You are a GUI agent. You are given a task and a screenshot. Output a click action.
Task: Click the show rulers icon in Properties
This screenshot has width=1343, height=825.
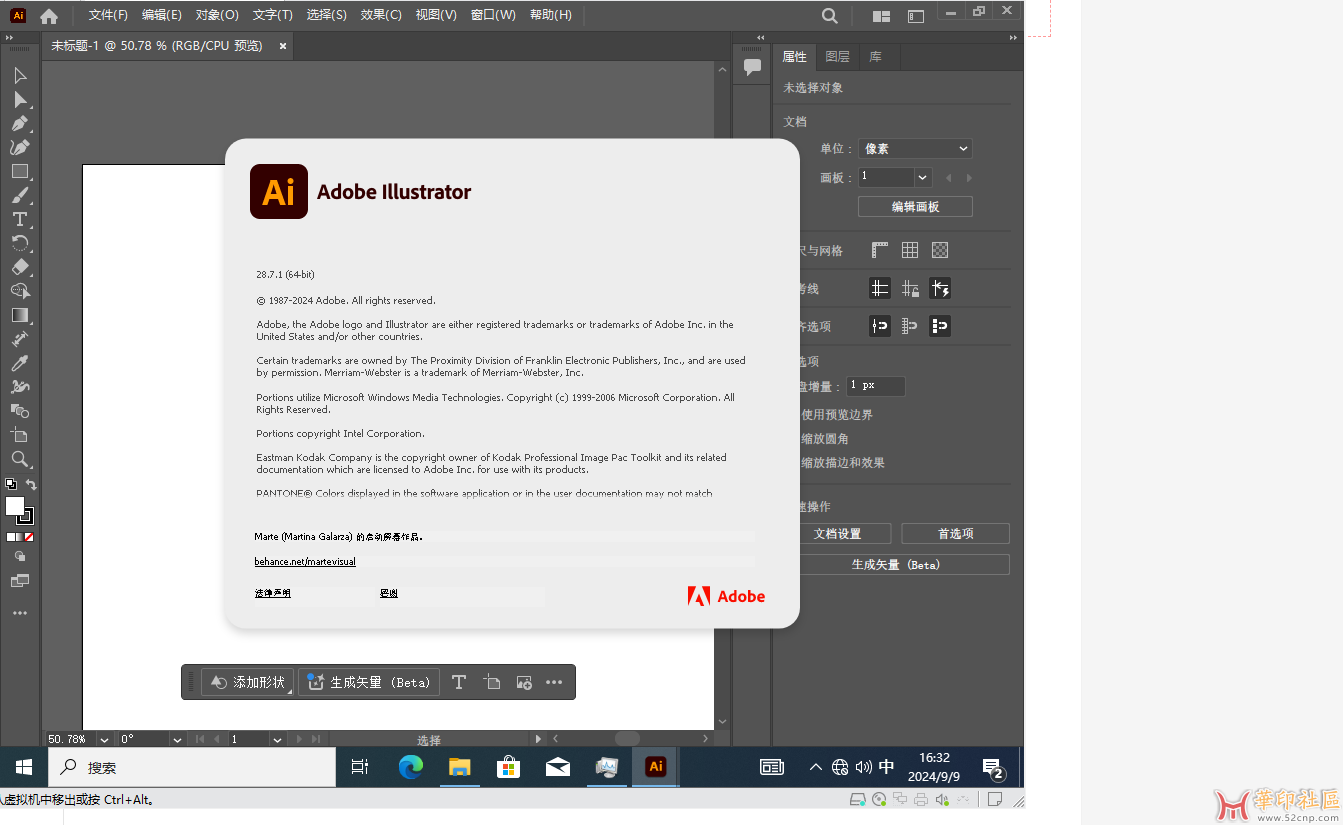pos(880,250)
